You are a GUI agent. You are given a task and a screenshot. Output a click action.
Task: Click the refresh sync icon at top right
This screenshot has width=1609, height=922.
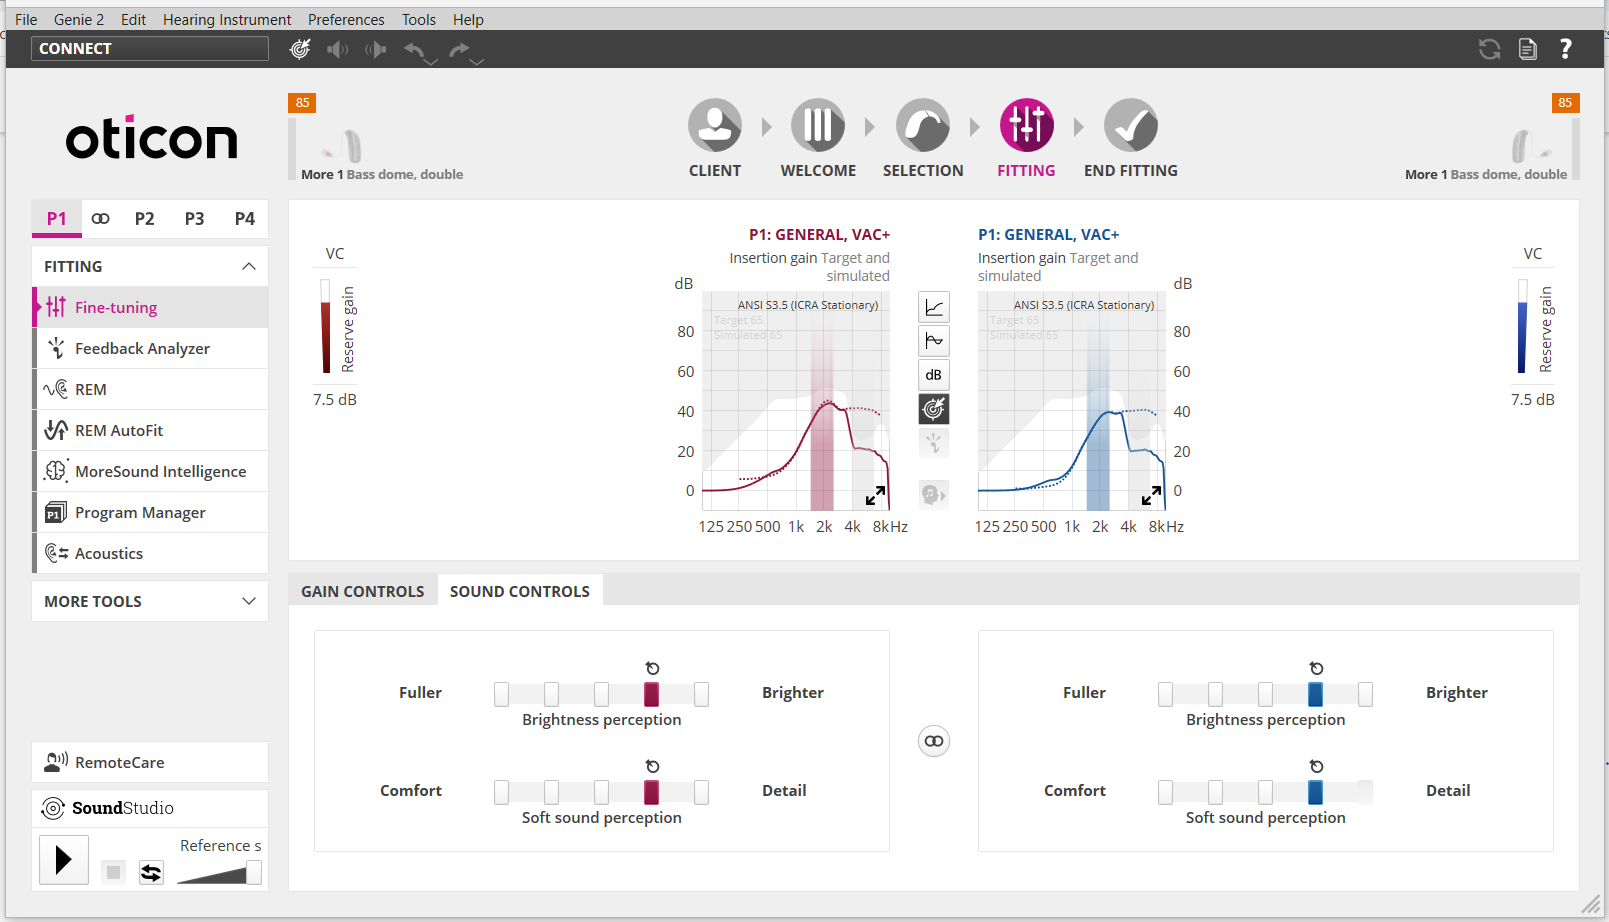(x=1490, y=49)
